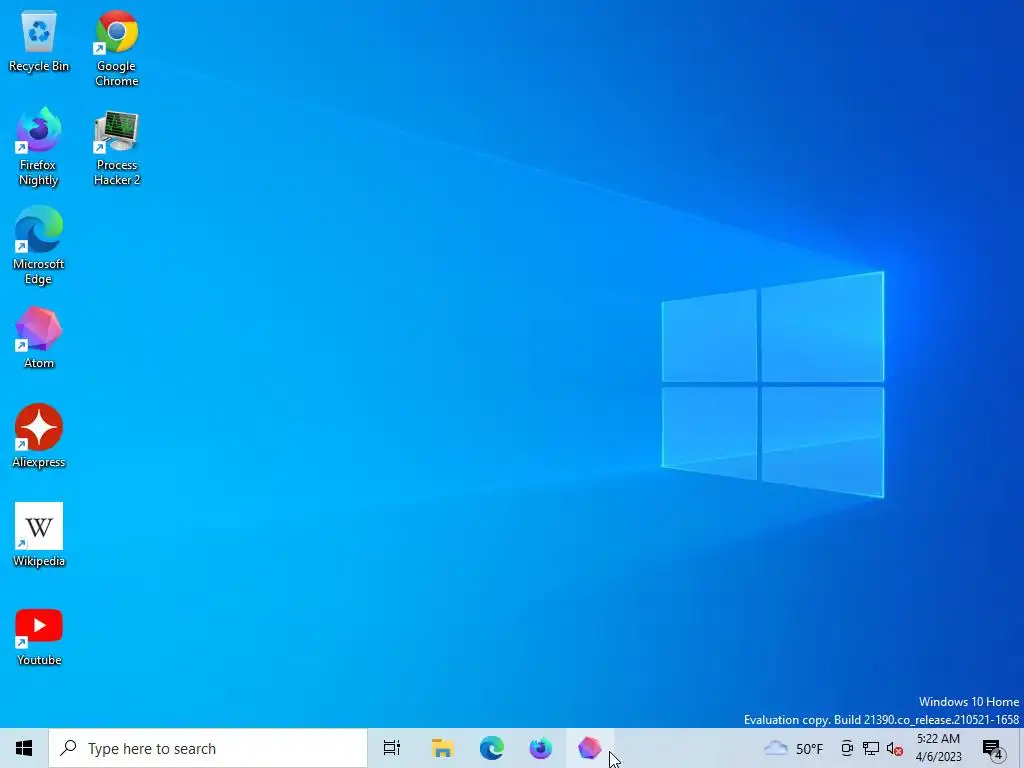
Task: Launch Microsoft Edge from the taskbar
Action: [x=492, y=748]
